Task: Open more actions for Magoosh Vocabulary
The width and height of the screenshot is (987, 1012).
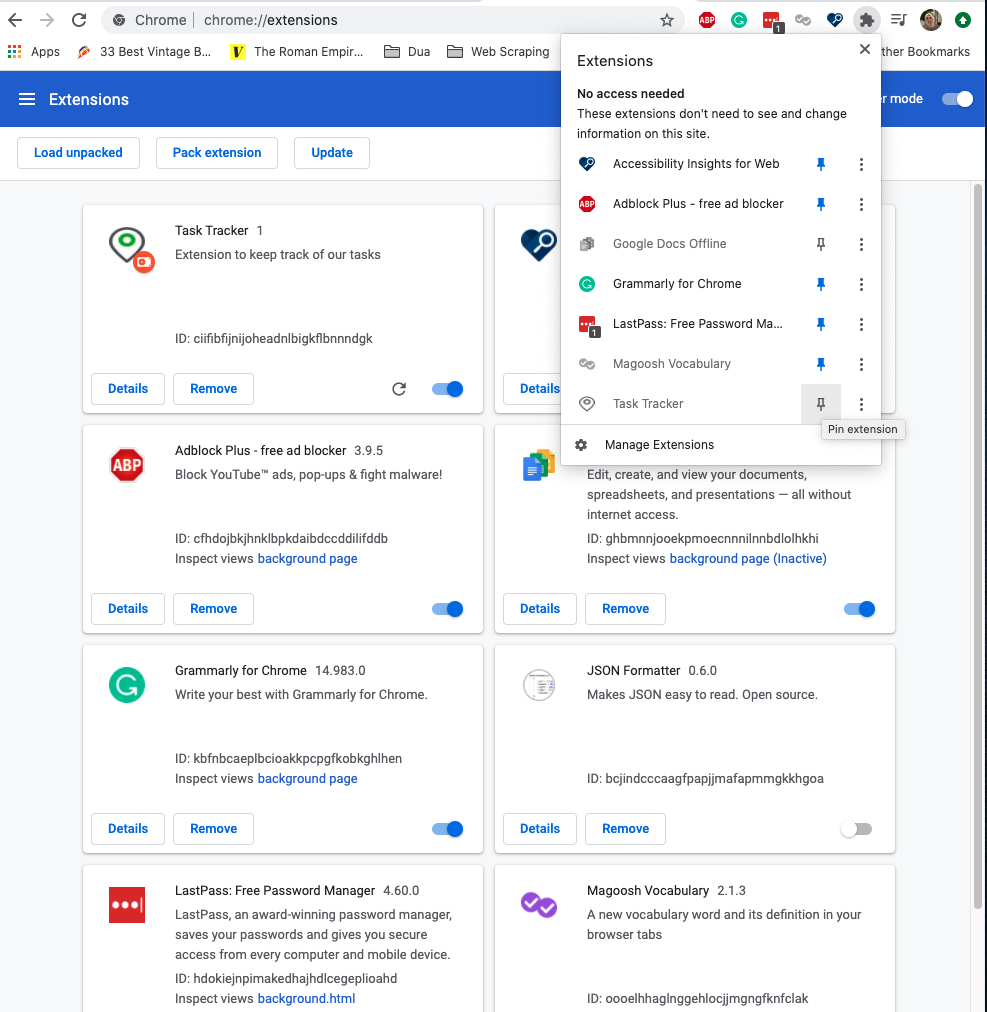Action: click(x=861, y=364)
